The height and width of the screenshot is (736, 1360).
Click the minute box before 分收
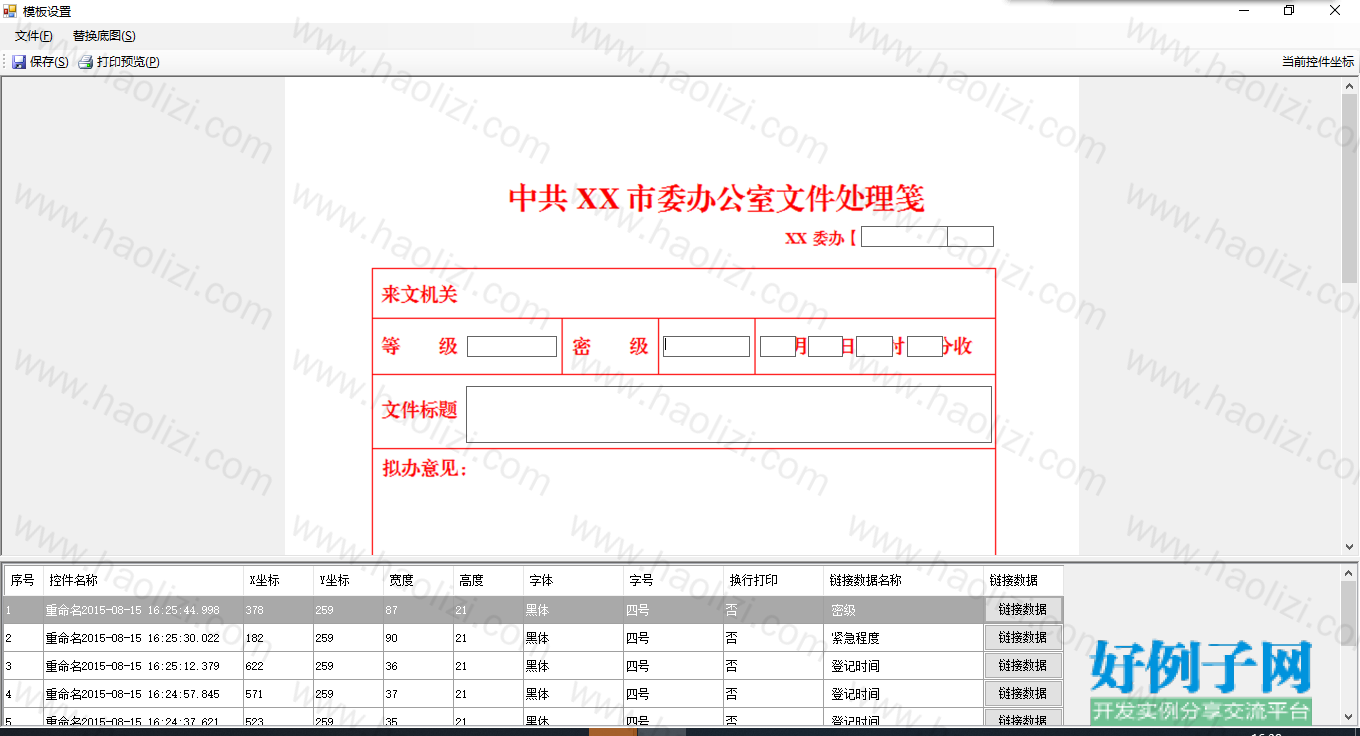(925, 347)
